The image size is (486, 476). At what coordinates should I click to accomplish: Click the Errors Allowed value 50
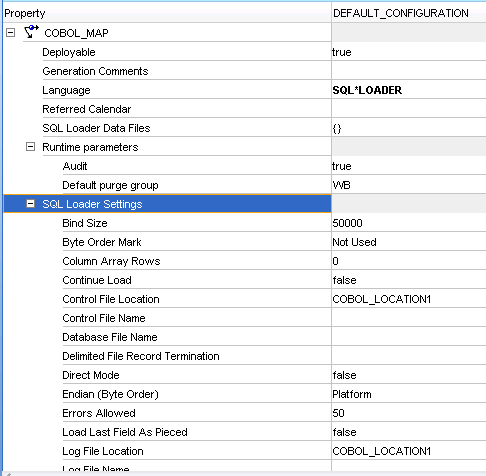pos(338,413)
